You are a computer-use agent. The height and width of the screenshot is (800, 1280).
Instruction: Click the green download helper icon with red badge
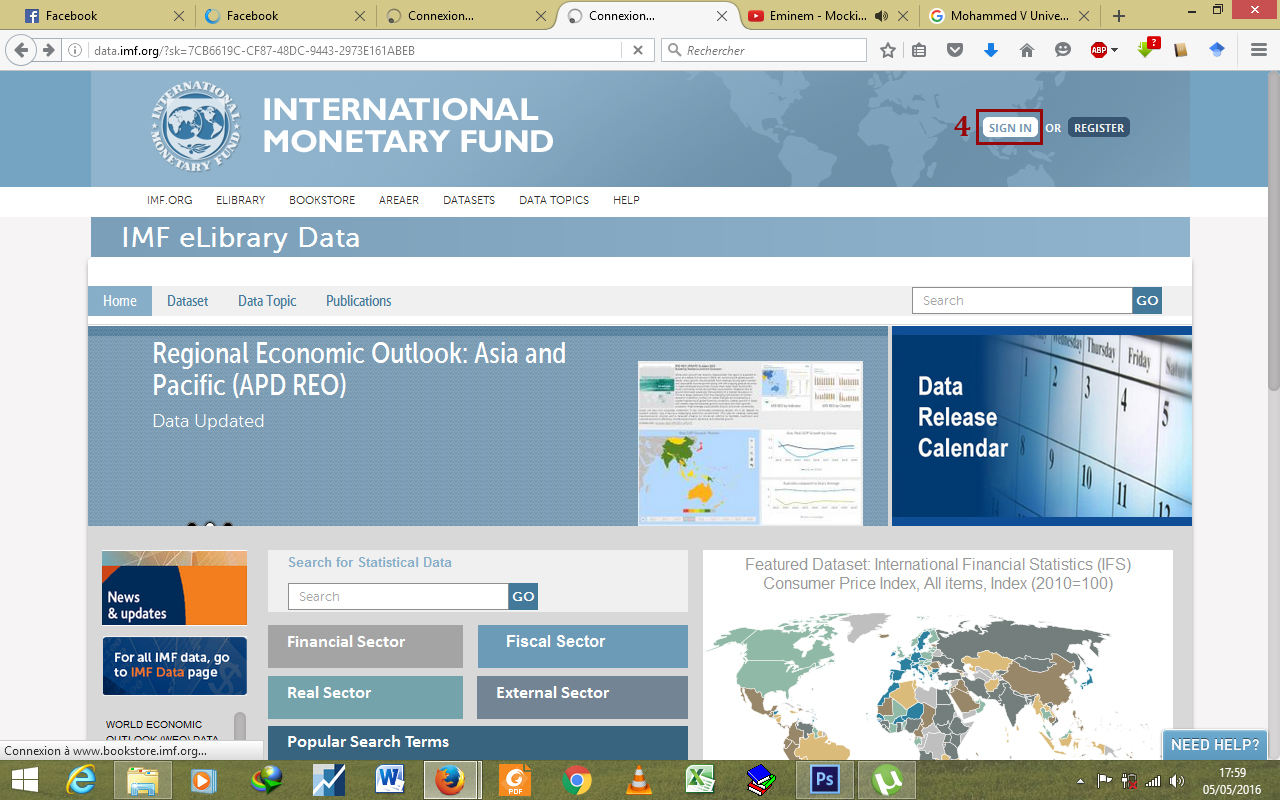(1148, 48)
